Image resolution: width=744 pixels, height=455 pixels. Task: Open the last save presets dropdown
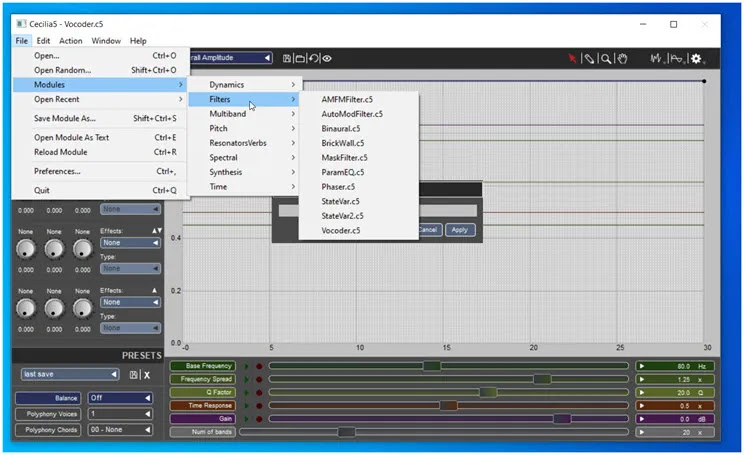point(69,374)
